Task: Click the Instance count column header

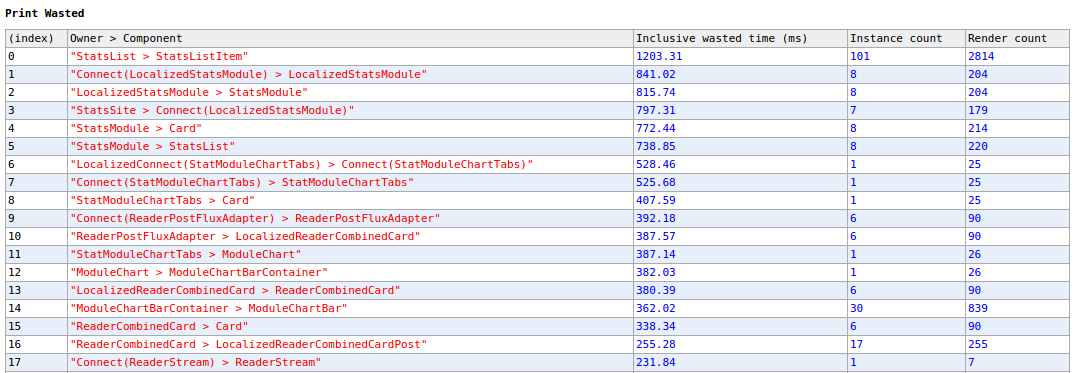Action: [905, 38]
